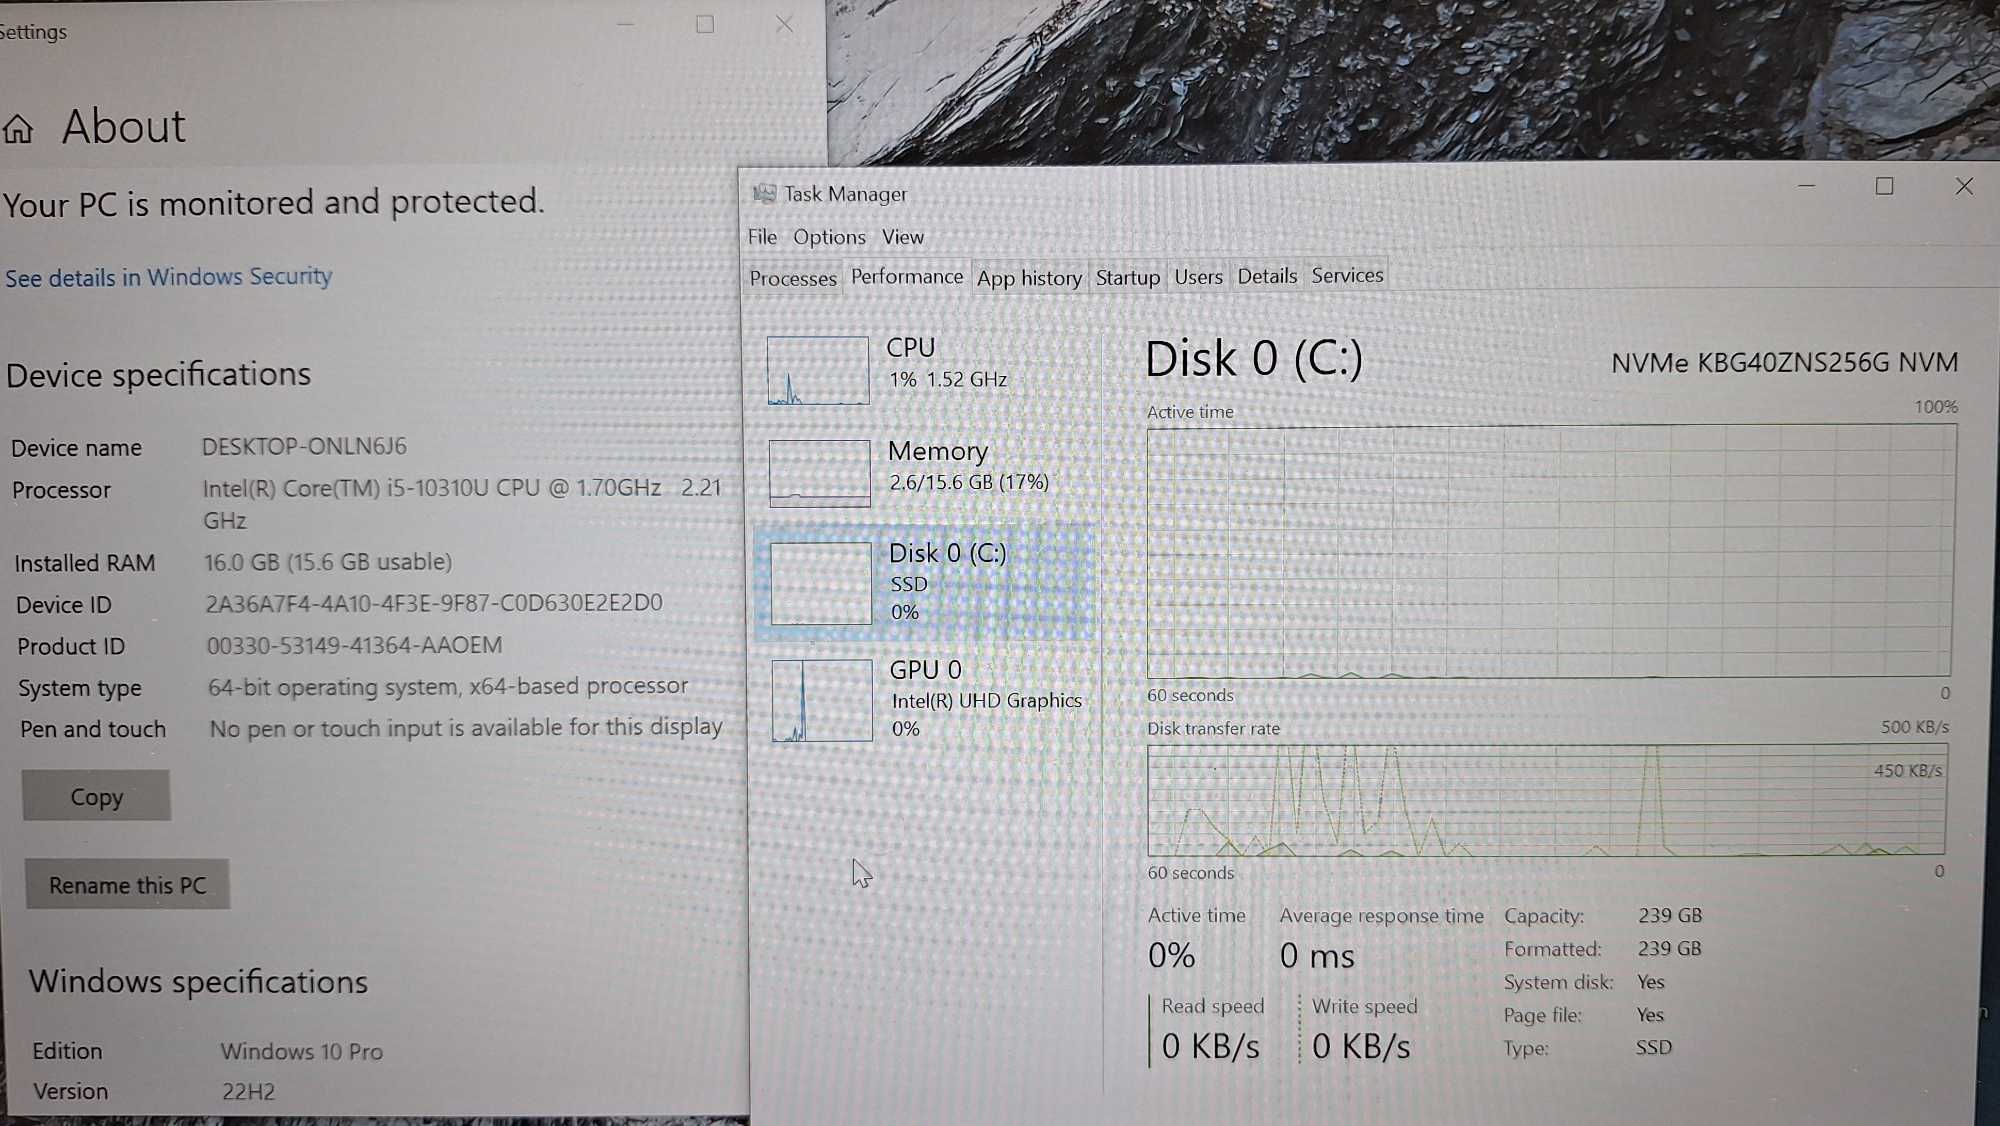
Task: Switch to the Startup tab
Action: pos(1128,277)
